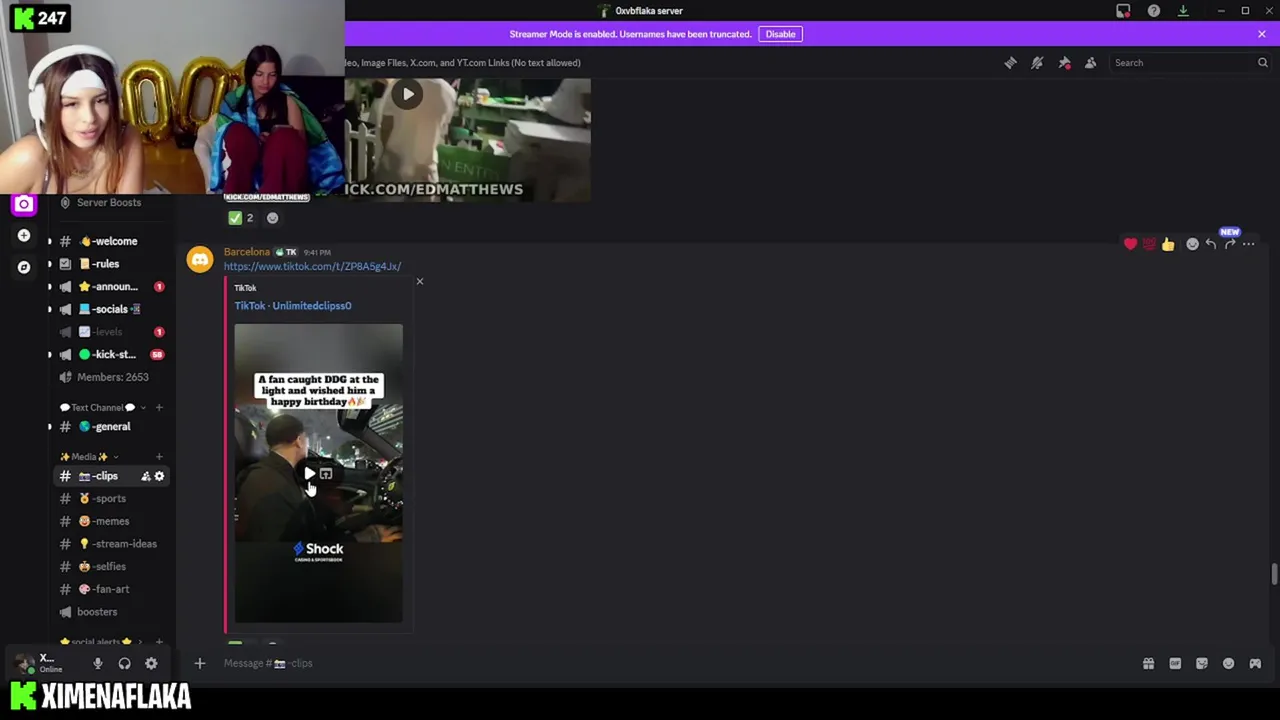React with the red heart emoji

tap(1130, 244)
